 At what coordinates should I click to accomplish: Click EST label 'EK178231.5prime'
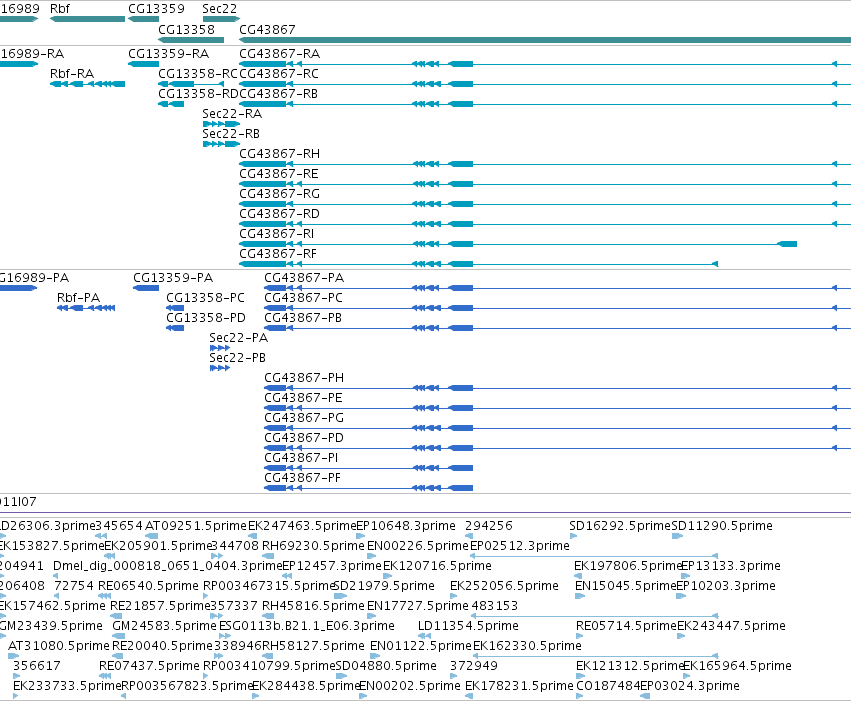[x=519, y=686]
